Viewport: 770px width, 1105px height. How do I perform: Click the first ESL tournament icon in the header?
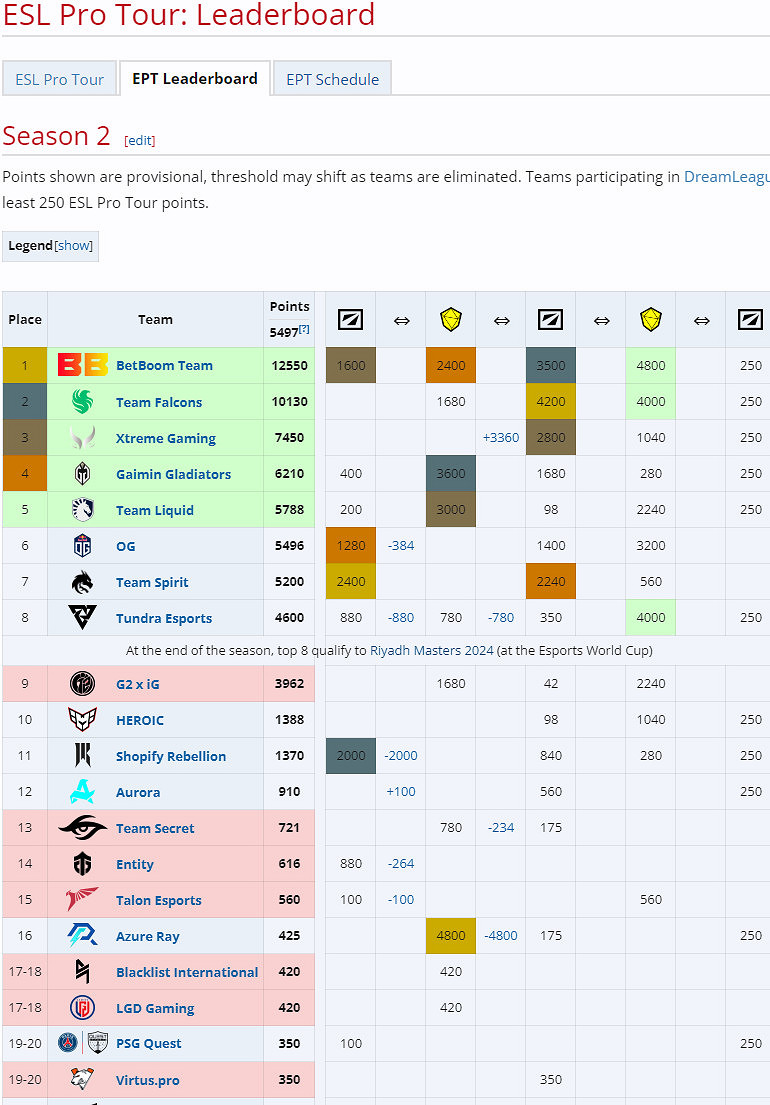click(x=350, y=319)
